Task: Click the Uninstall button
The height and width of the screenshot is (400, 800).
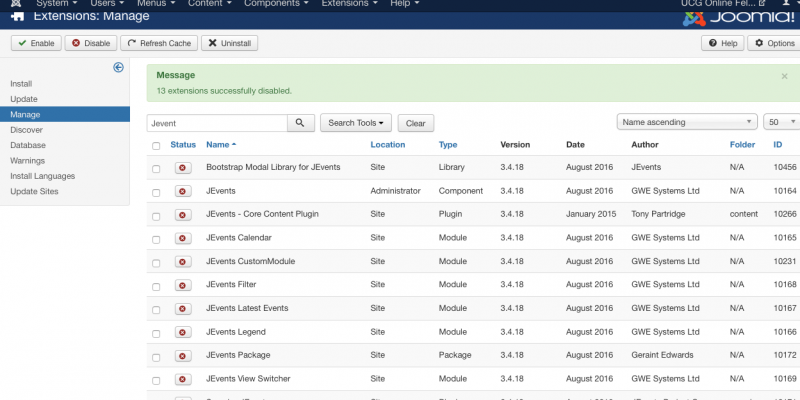Action: click(230, 43)
